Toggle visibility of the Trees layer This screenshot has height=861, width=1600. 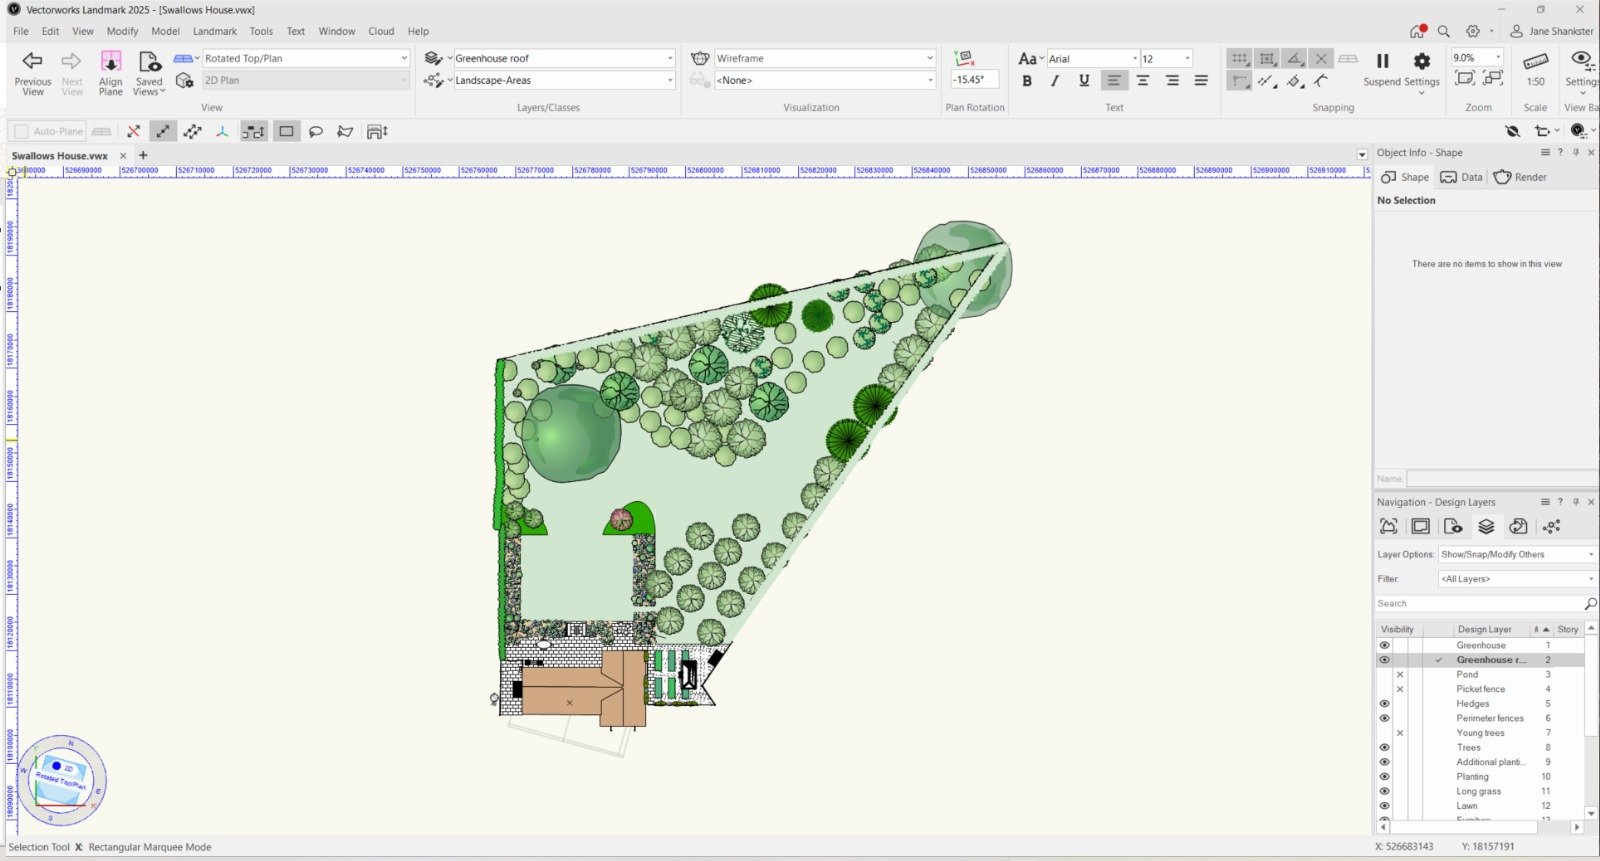coord(1385,748)
